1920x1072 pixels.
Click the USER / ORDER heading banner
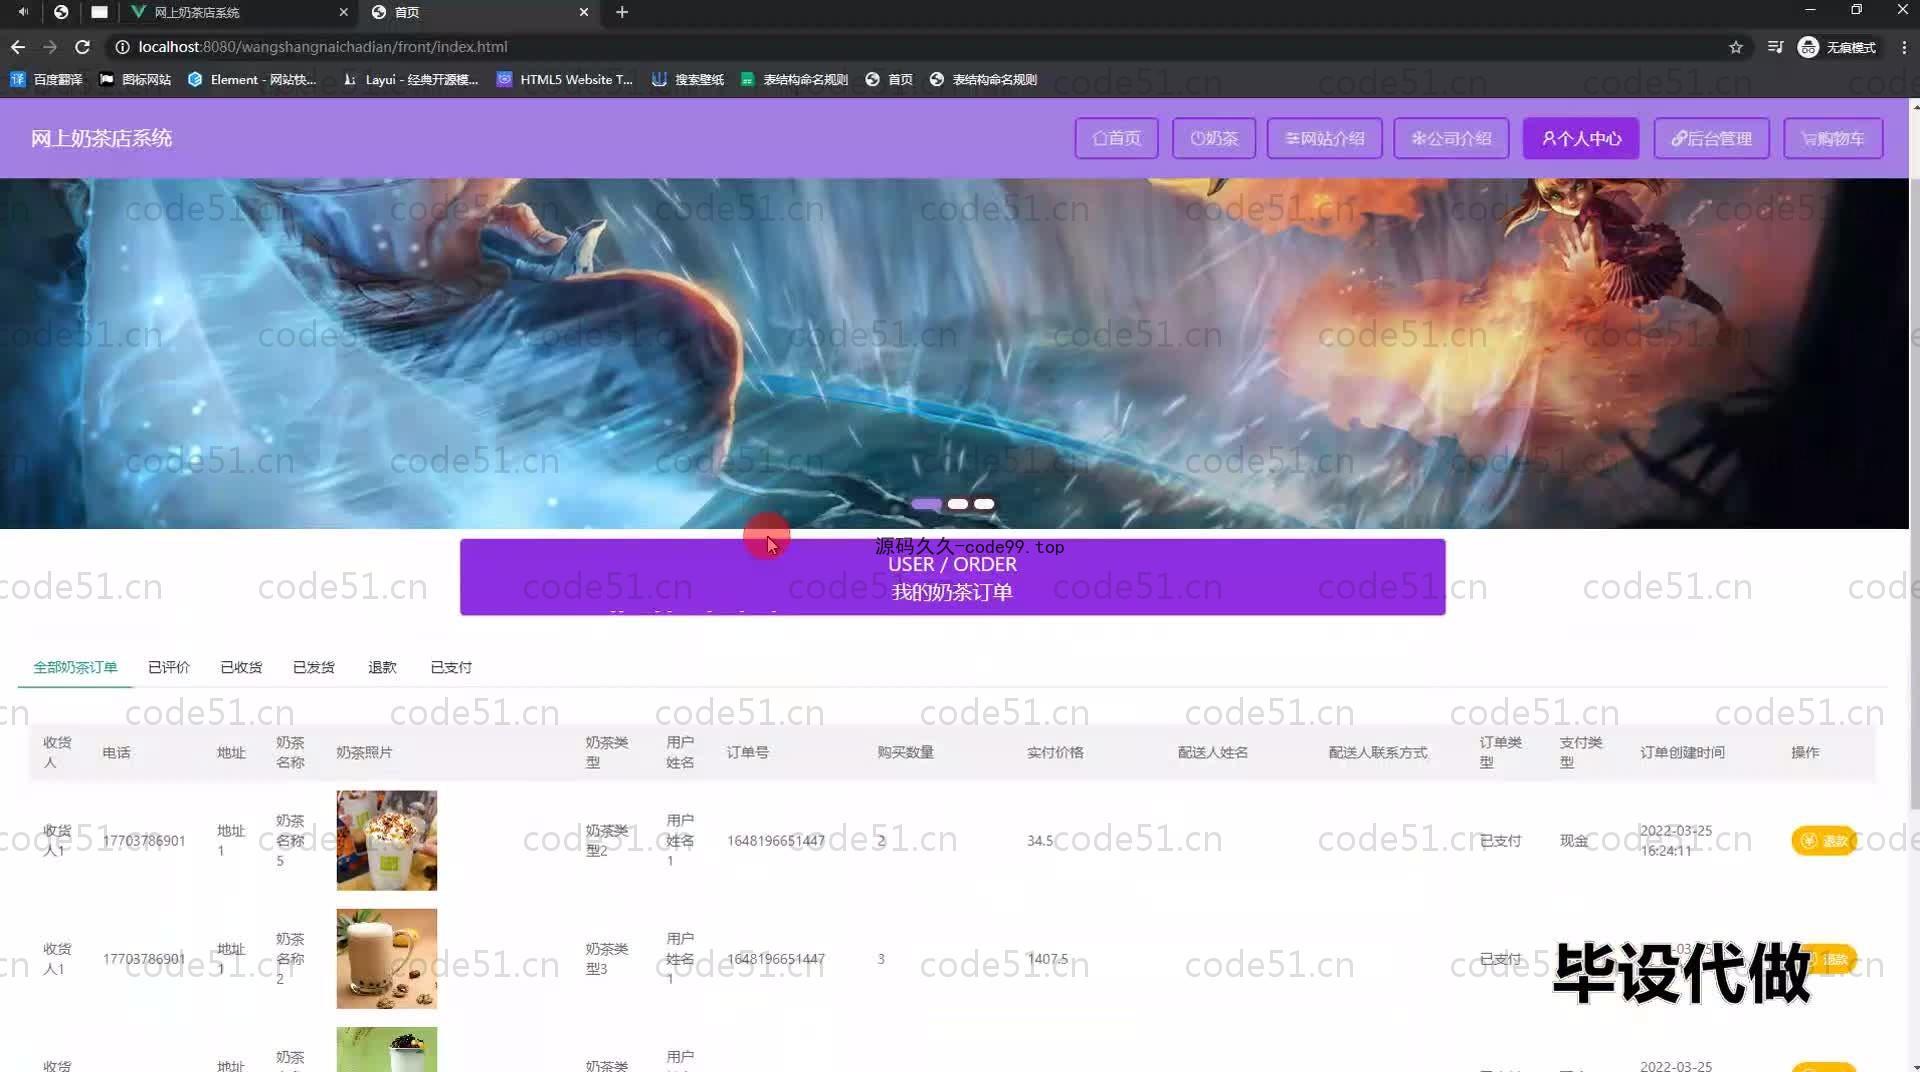(x=952, y=577)
